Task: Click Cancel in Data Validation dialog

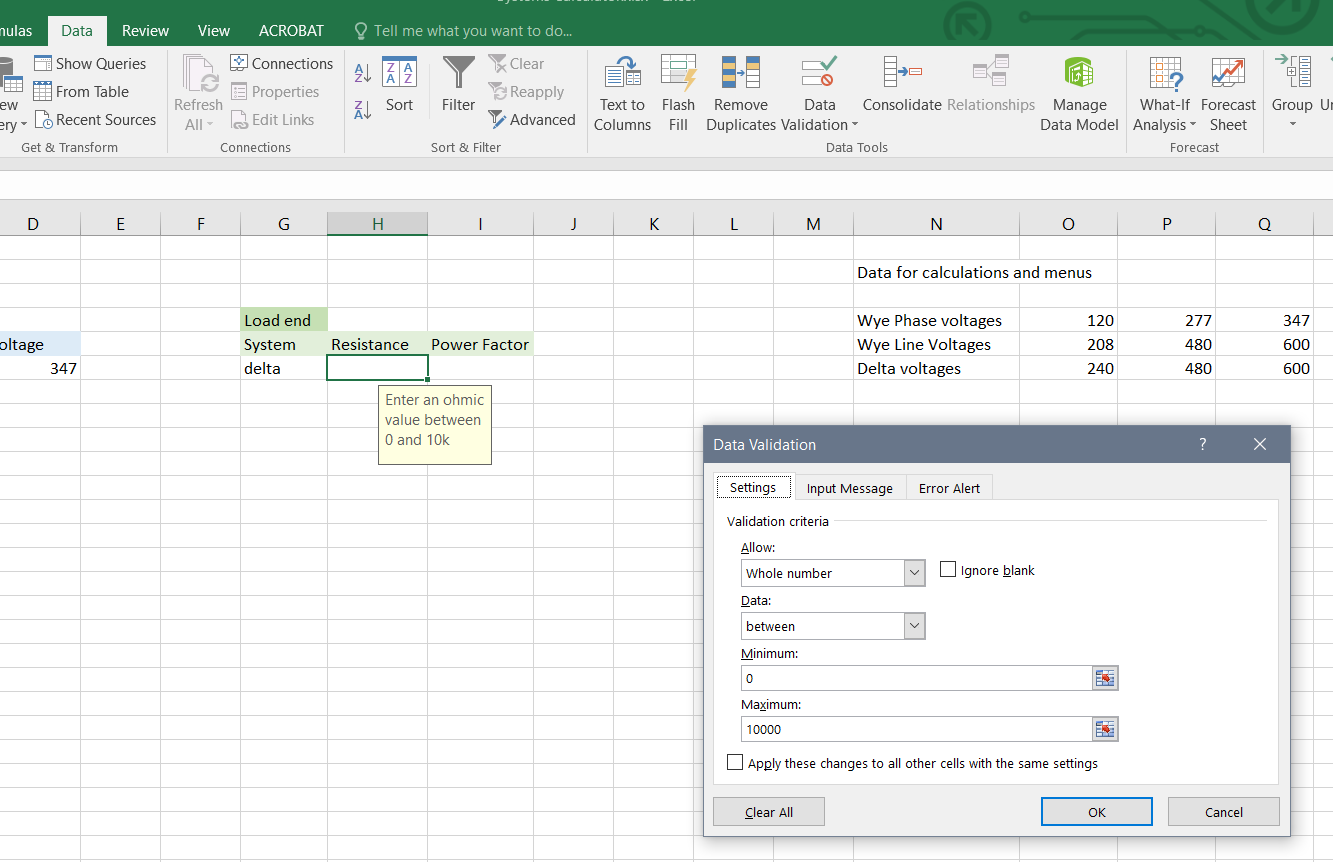Action: click(1224, 812)
